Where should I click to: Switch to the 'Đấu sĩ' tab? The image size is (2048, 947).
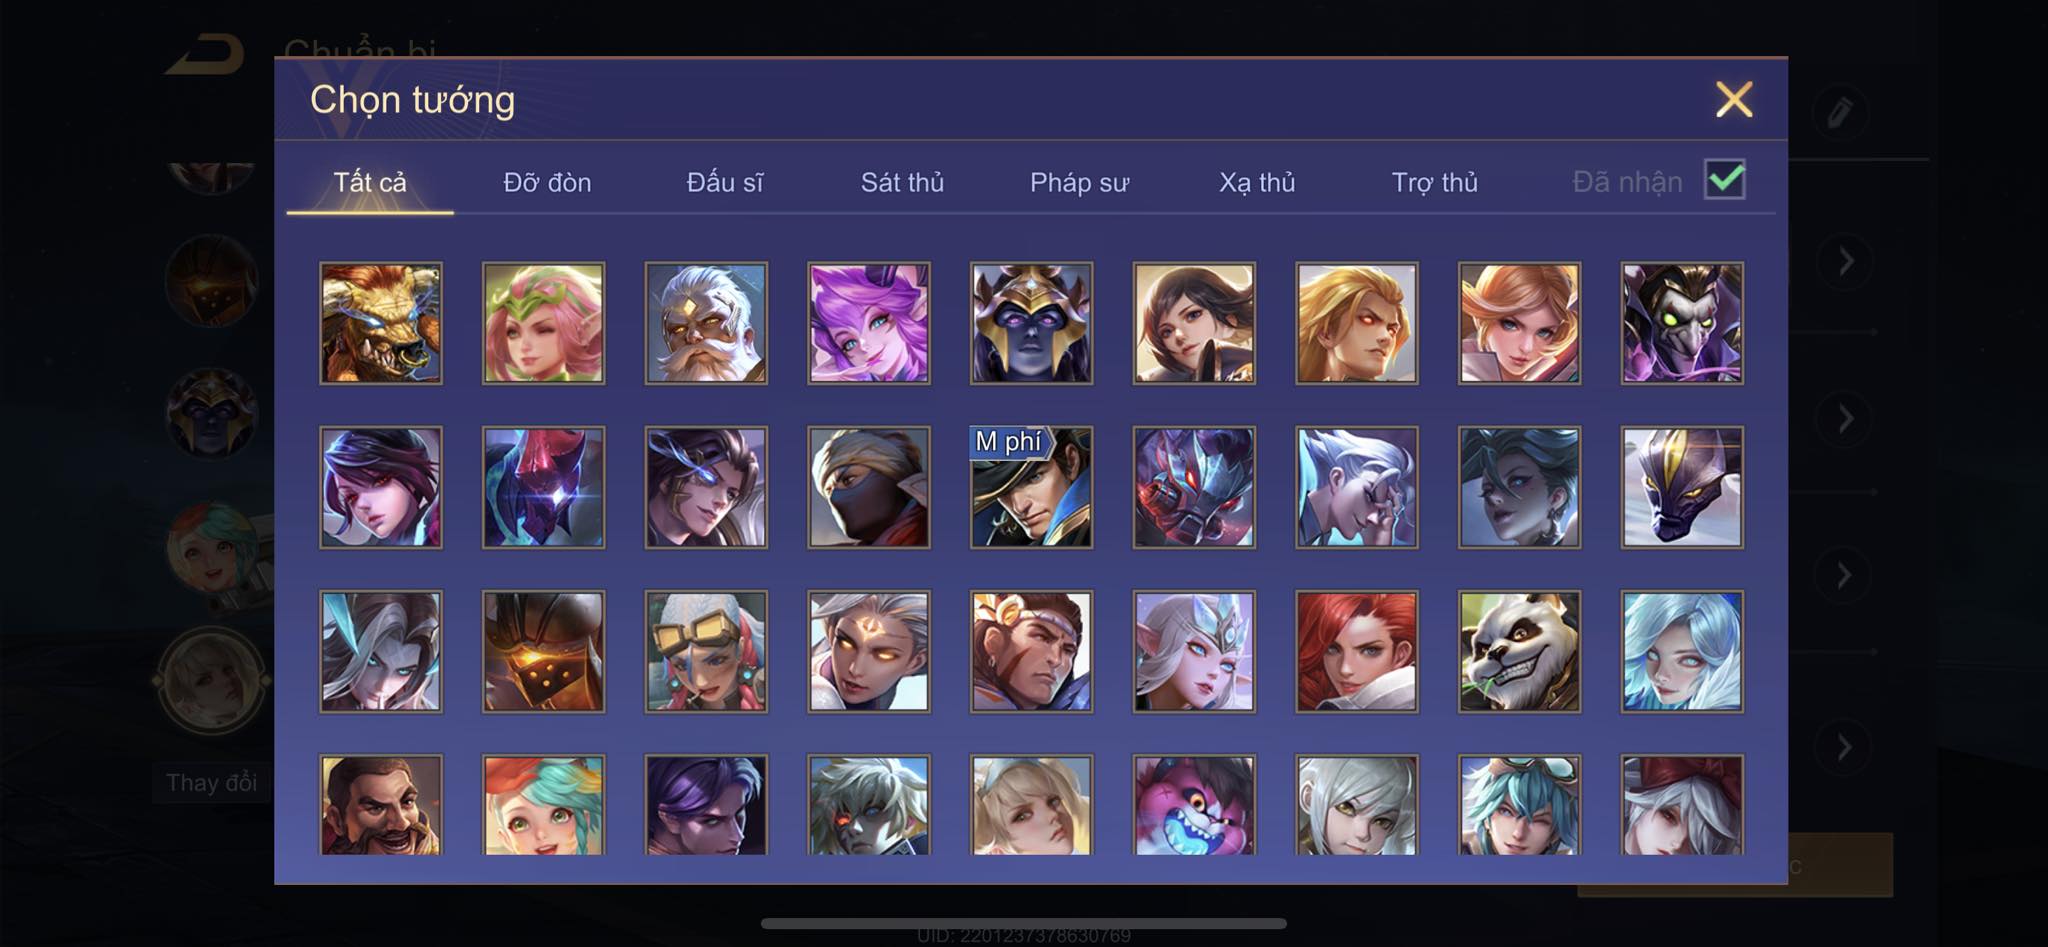tap(725, 182)
